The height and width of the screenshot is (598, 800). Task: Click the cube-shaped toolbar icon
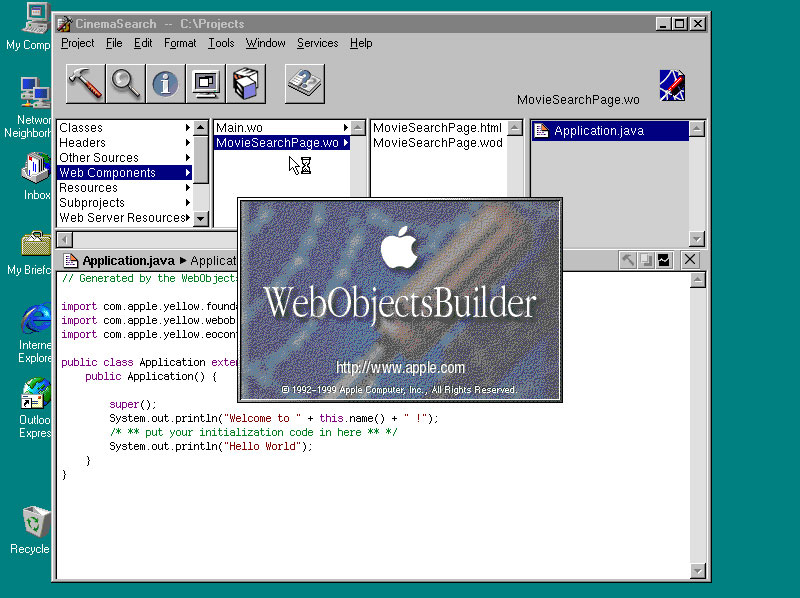click(246, 83)
